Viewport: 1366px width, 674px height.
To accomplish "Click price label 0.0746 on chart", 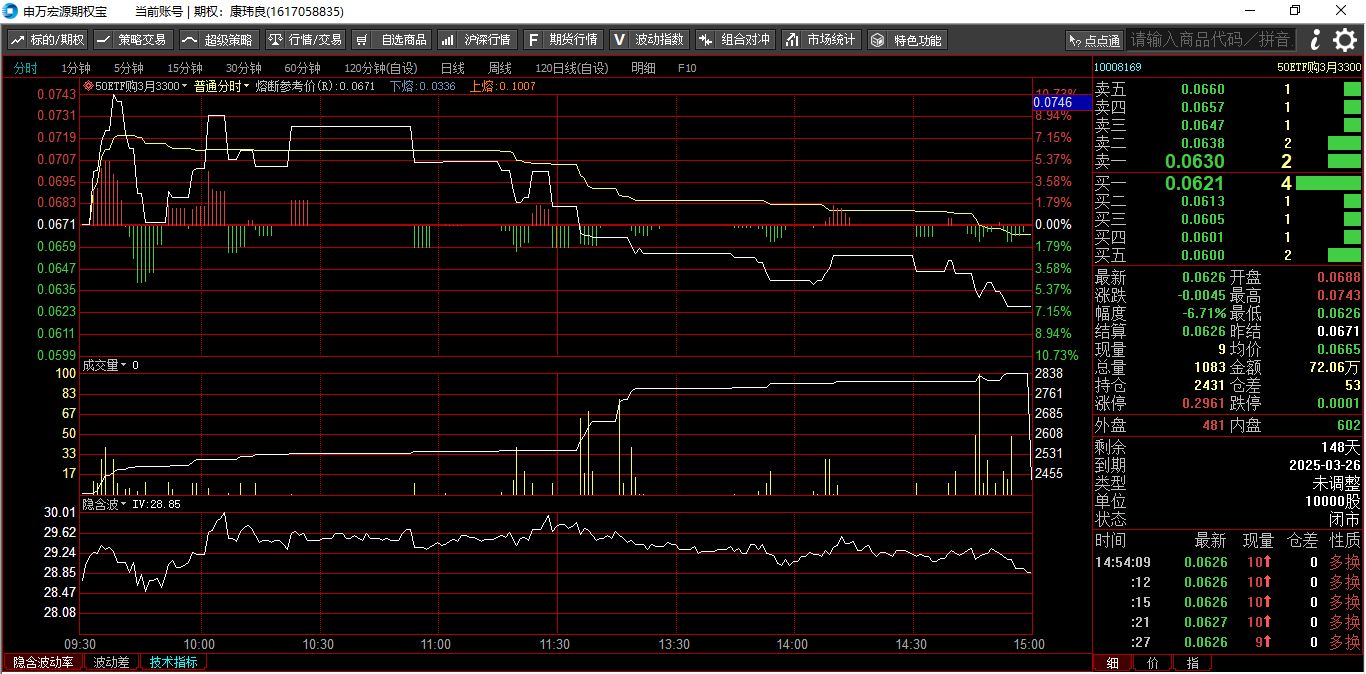I will pos(1063,102).
